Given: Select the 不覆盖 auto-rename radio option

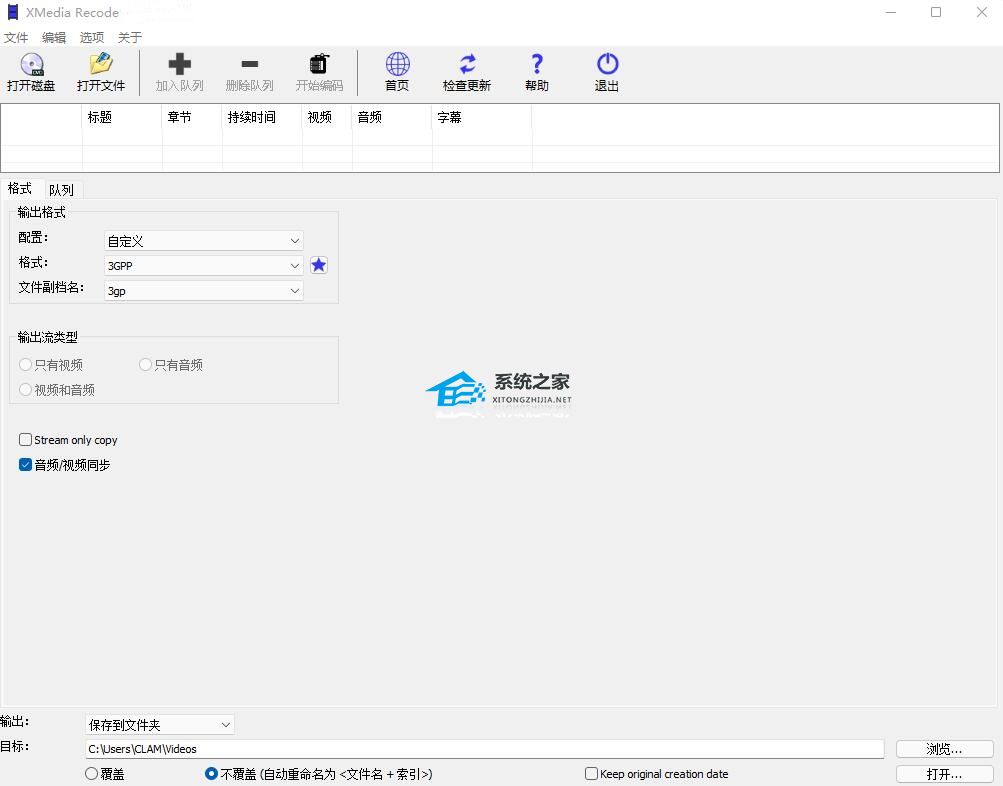Looking at the screenshot, I should tap(211, 774).
